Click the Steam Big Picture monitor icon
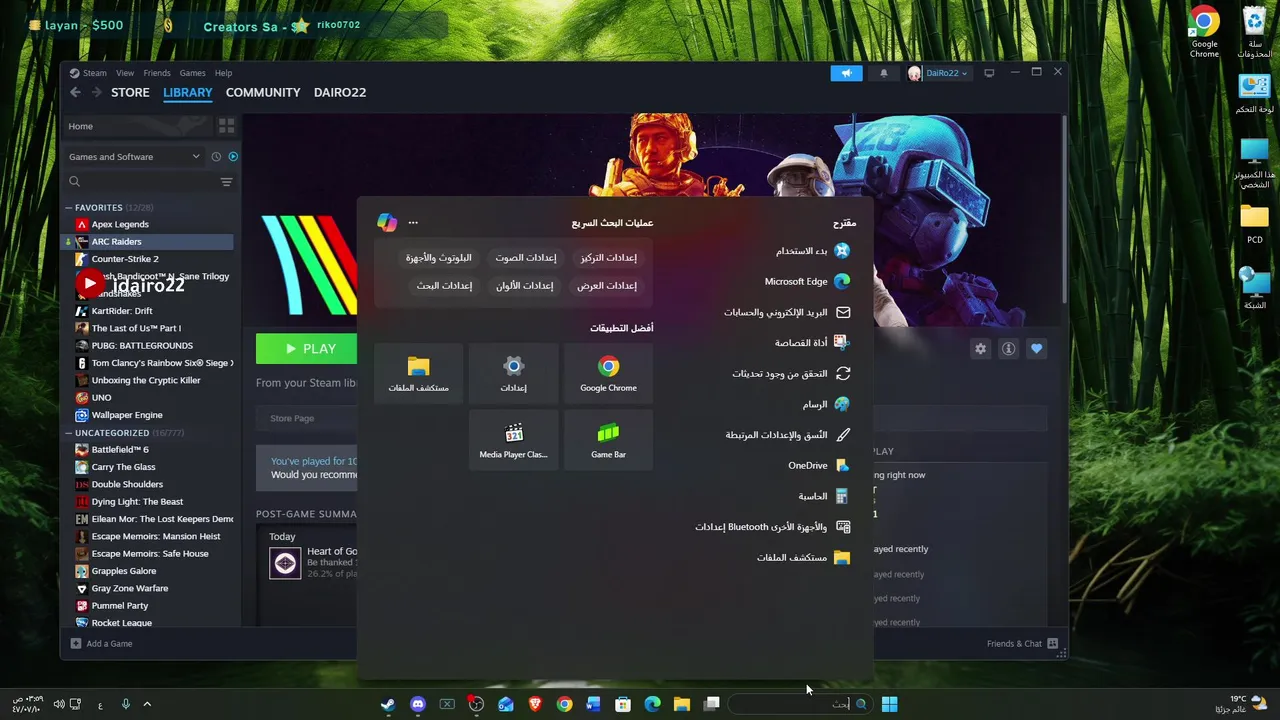The image size is (1280, 720). pyautogui.click(x=989, y=73)
